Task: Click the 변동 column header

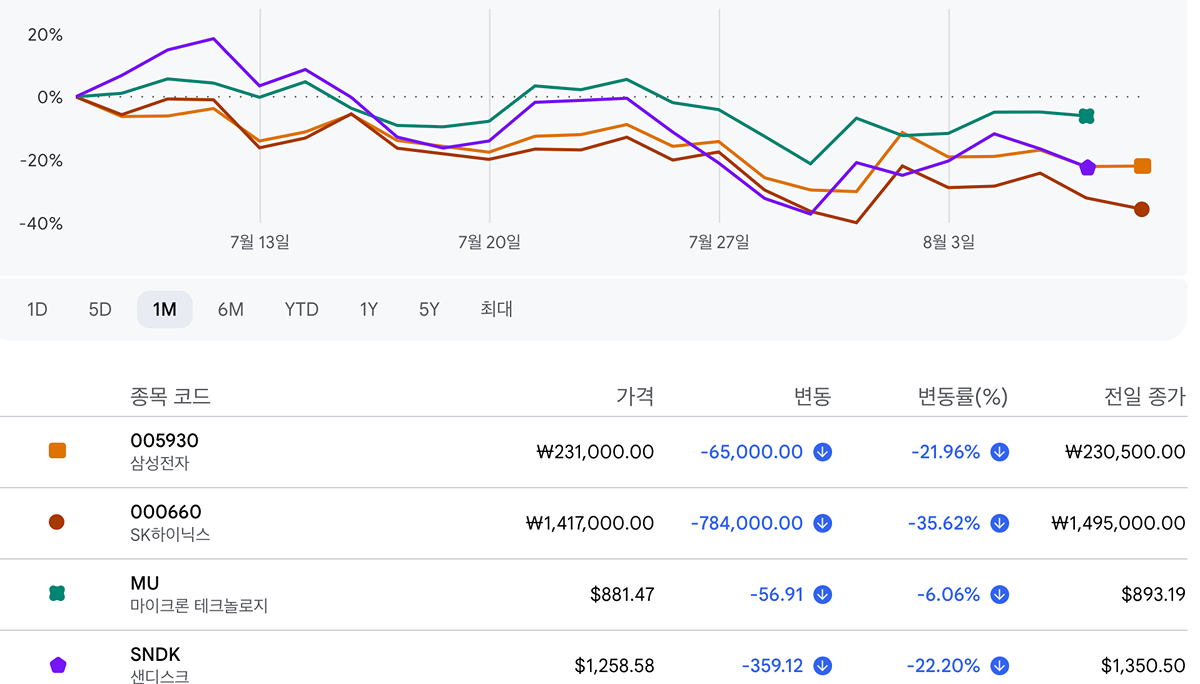Action: (x=812, y=396)
